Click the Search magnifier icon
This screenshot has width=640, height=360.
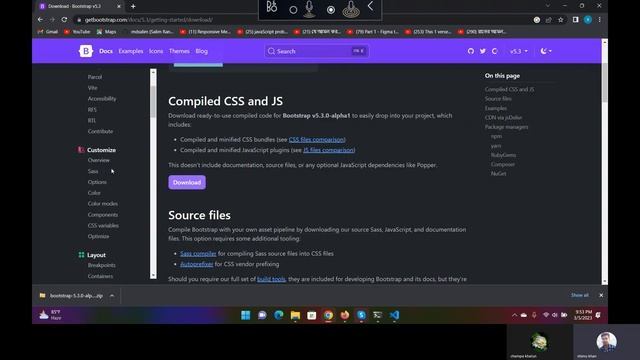pyautogui.click(x=271, y=51)
